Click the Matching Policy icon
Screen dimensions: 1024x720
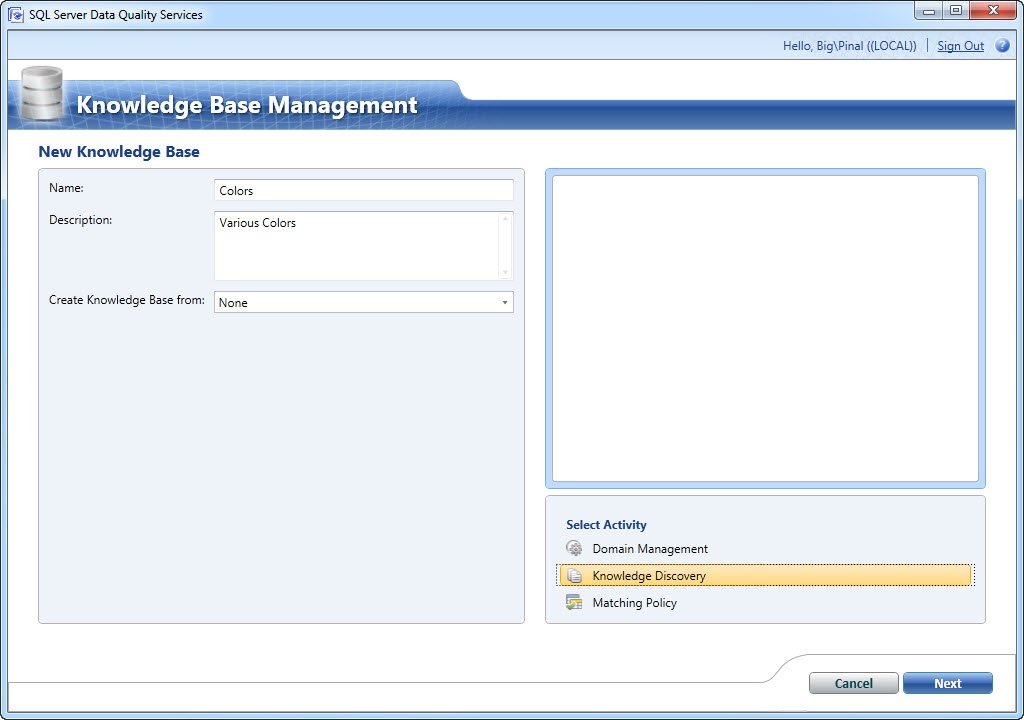tap(574, 602)
